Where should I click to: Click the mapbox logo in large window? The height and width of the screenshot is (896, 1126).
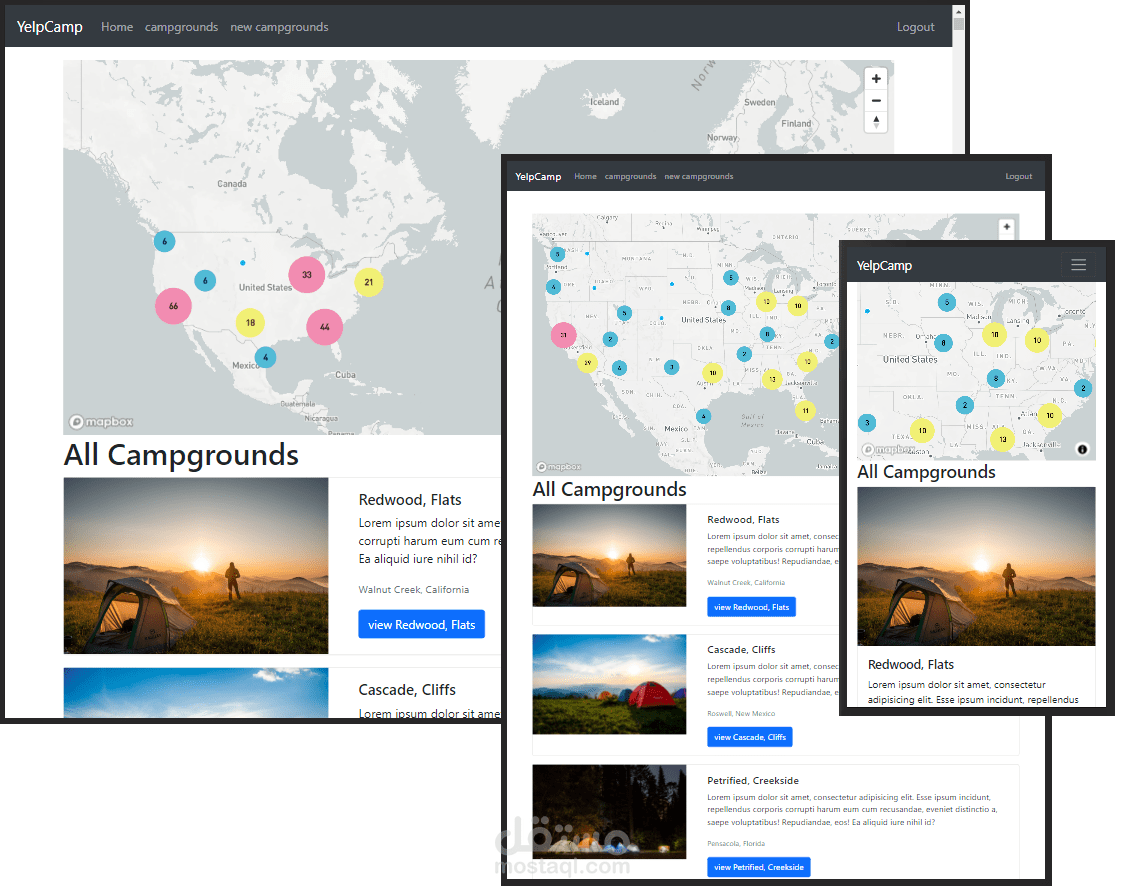[101, 421]
